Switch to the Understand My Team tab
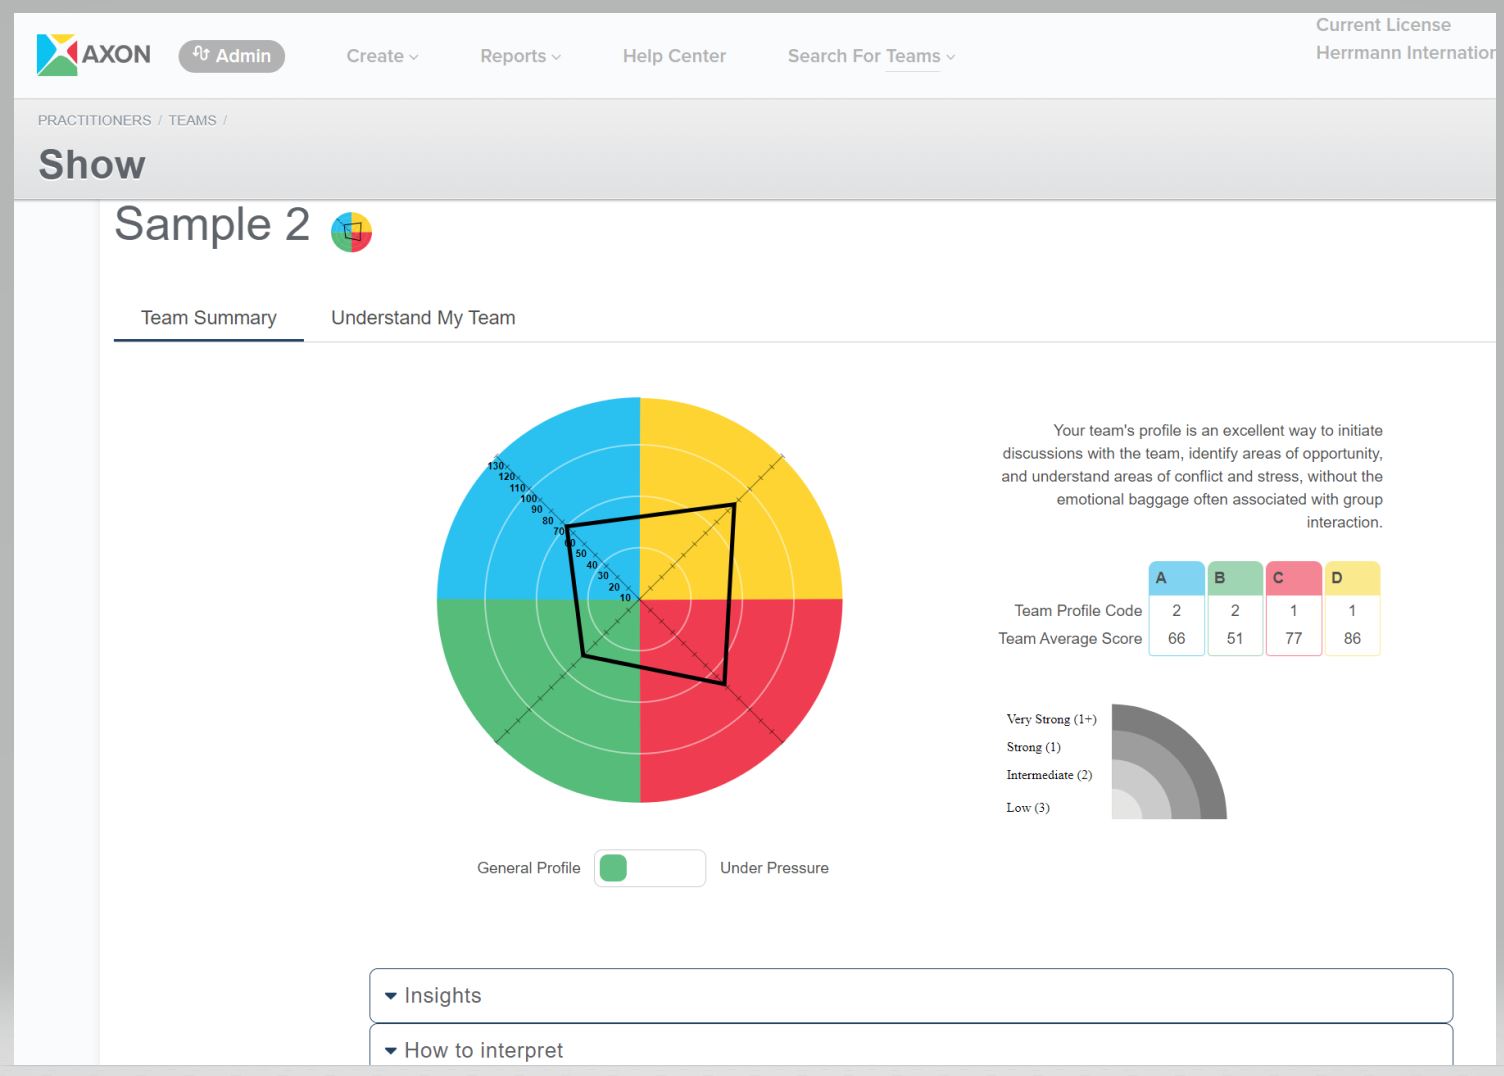This screenshot has height=1076, width=1504. 423,318
